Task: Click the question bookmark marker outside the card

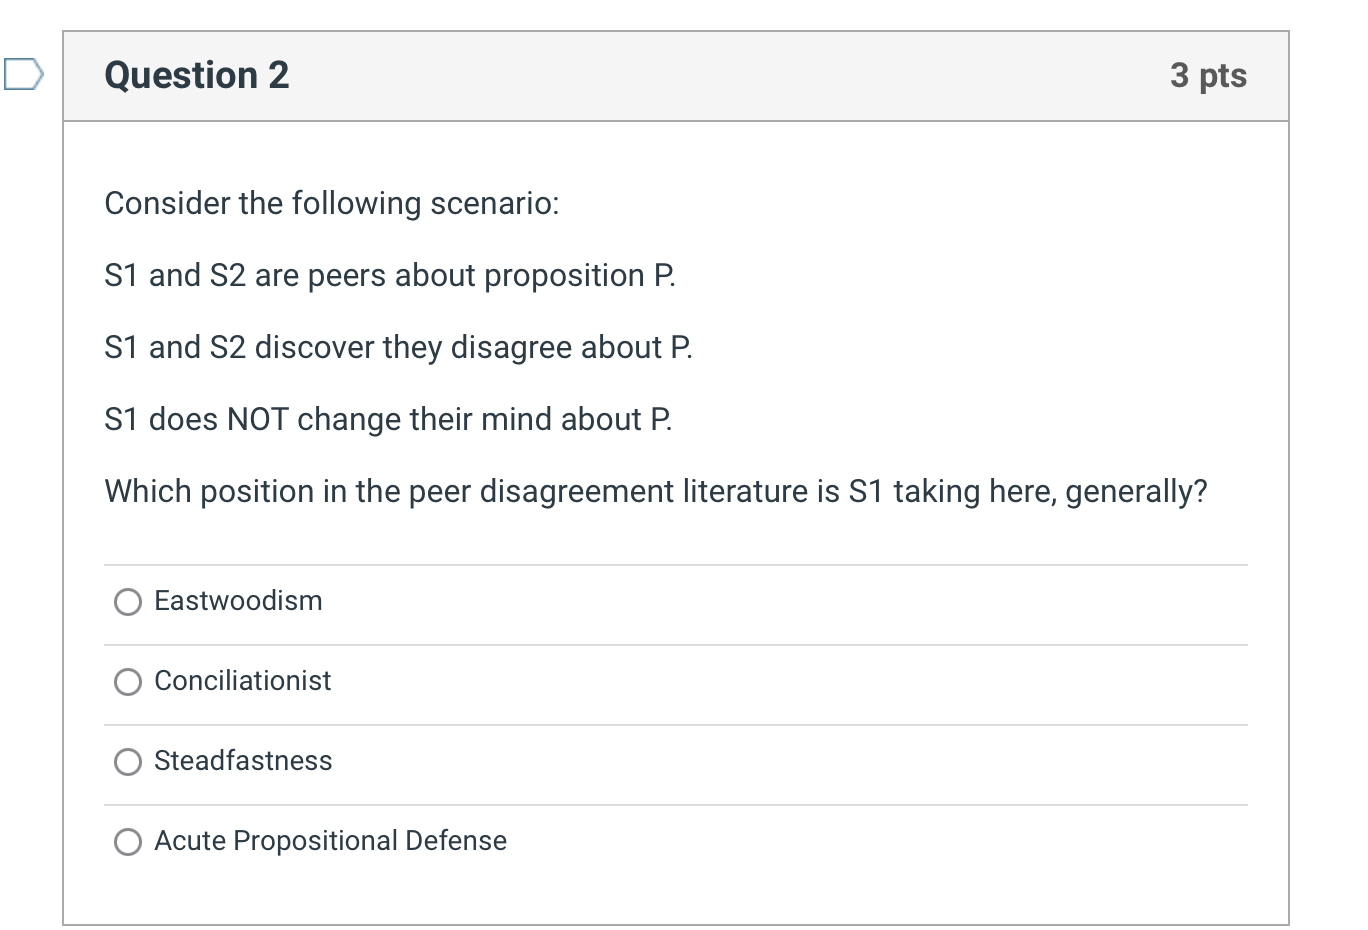Action: point(21,71)
